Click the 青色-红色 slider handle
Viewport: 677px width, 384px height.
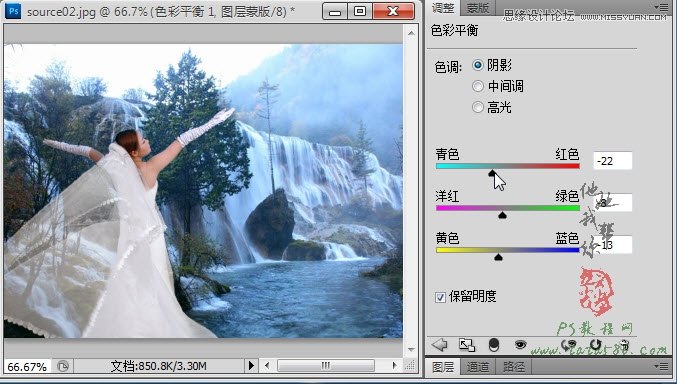coord(492,173)
